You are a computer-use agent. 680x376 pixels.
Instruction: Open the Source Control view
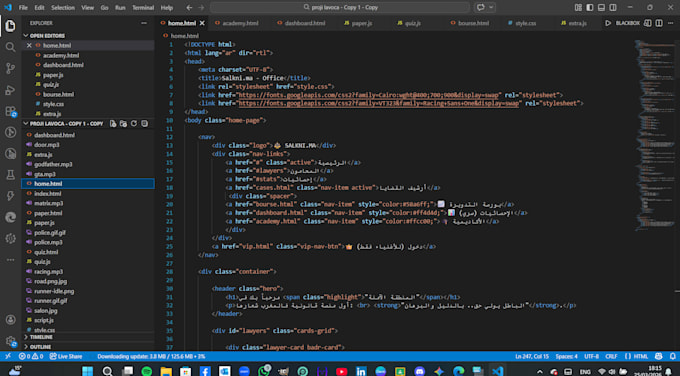(x=10, y=68)
